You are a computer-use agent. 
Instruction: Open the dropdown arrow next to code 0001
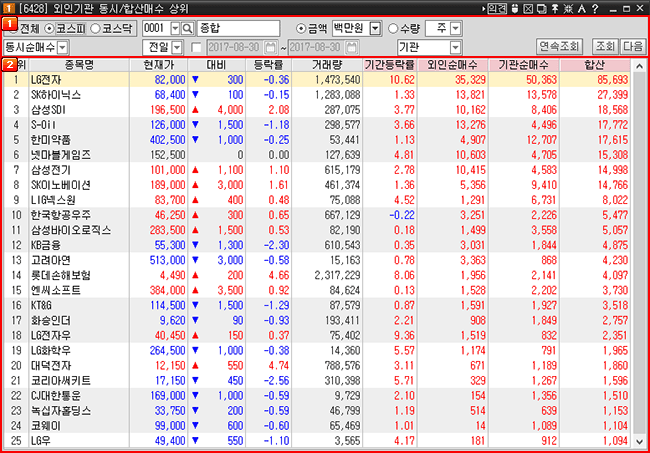175,29
